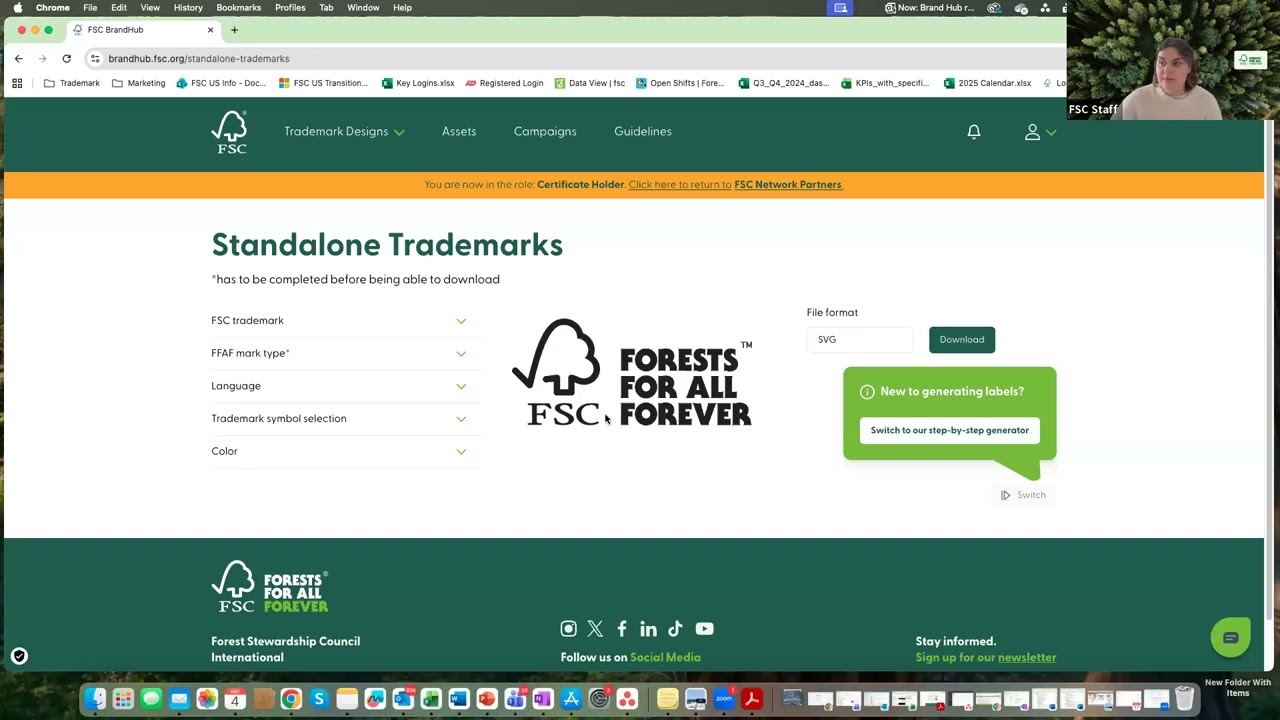Open the 2025 Calendar.xlsx bookmark

point(987,83)
